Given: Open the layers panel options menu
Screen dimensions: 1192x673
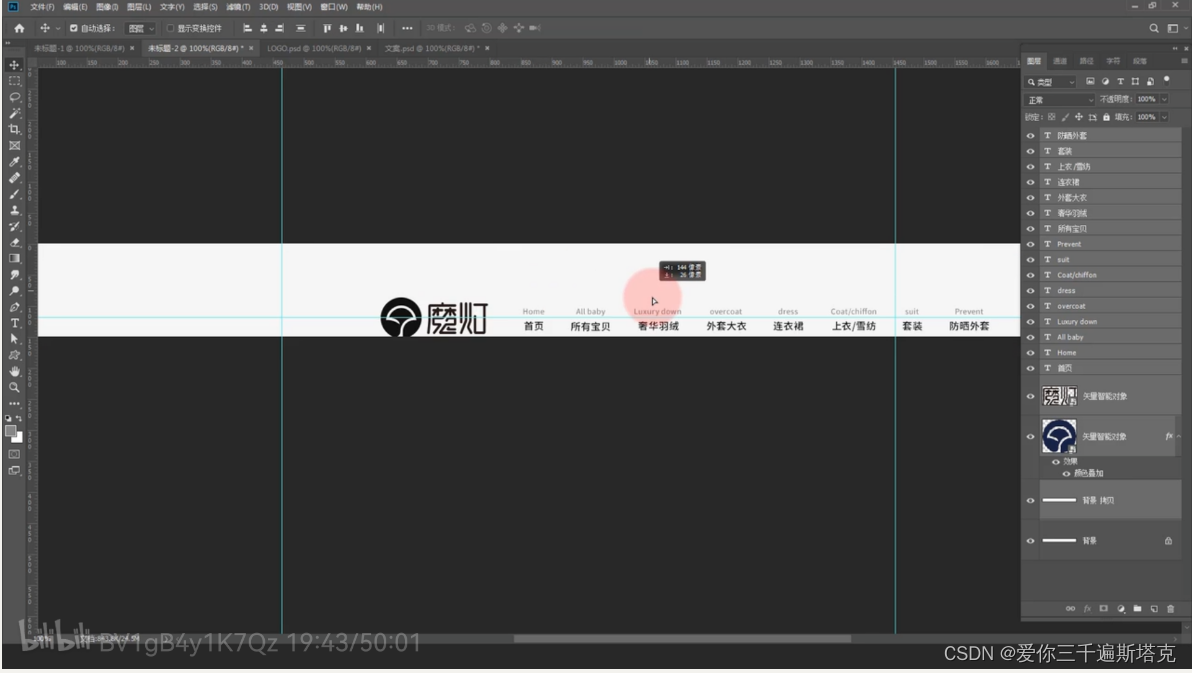Looking at the screenshot, I should 1184,61.
